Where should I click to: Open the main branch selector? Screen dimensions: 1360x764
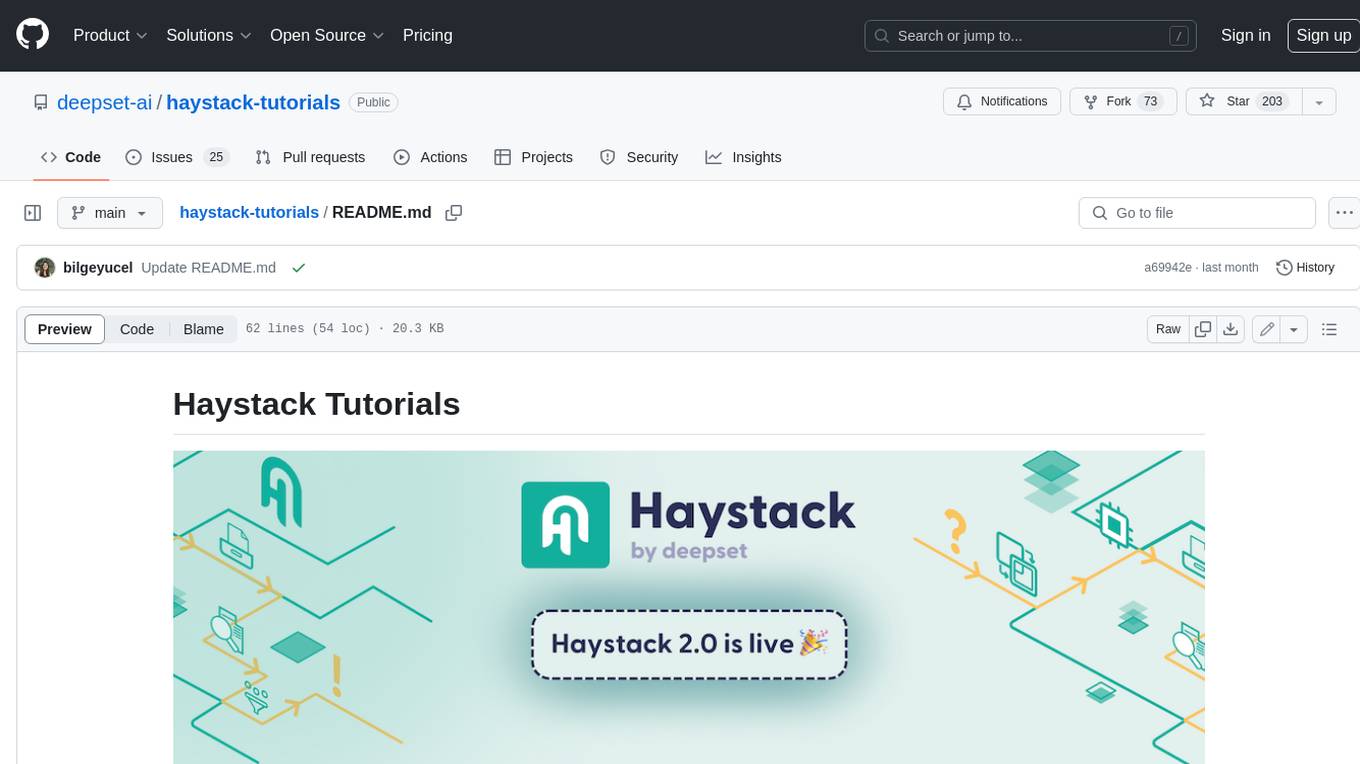tap(110, 213)
